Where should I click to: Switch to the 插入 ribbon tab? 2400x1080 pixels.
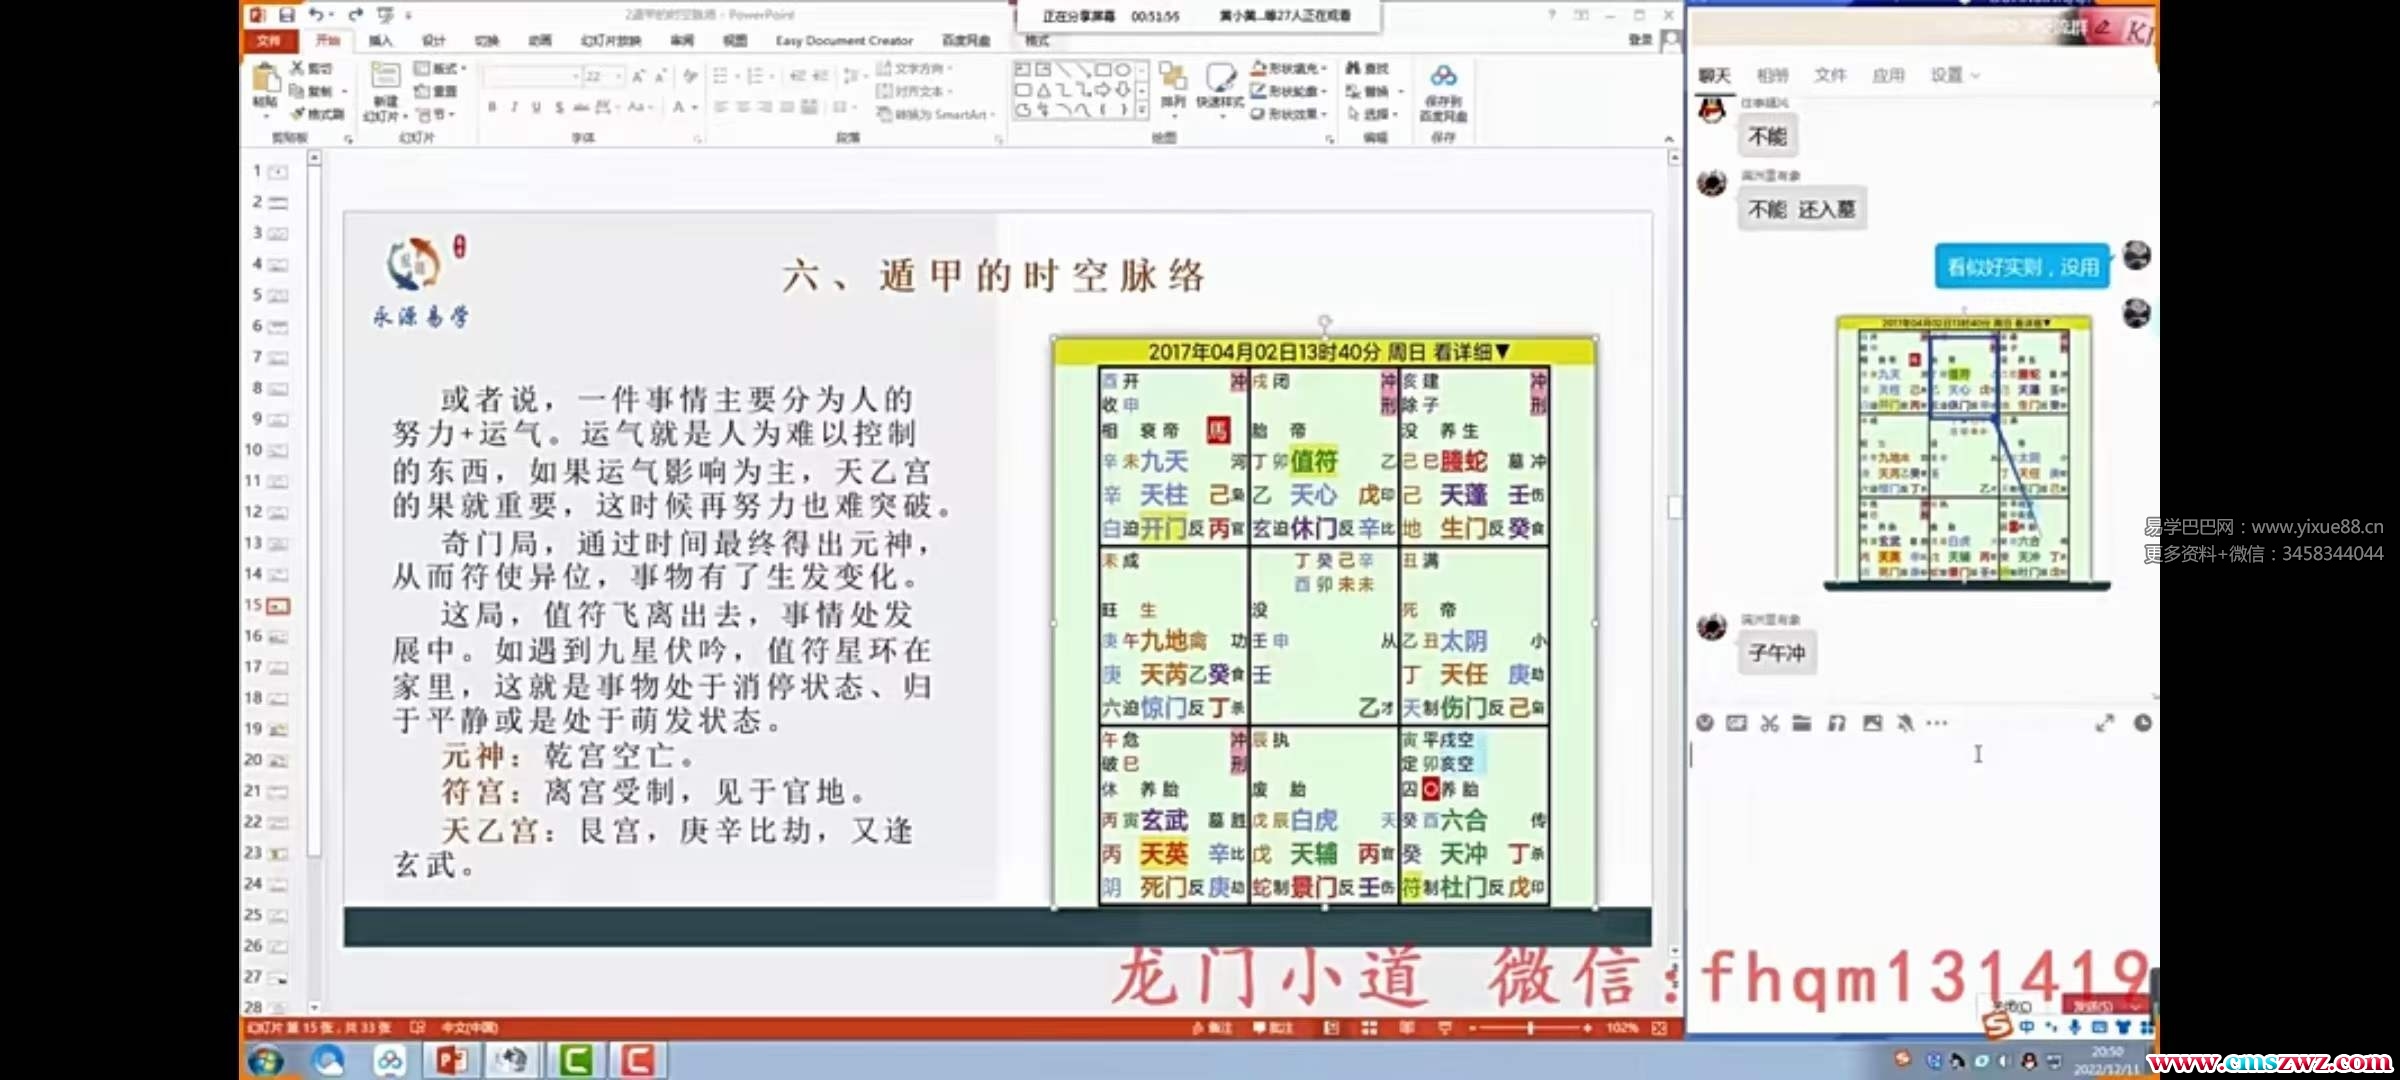(380, 40)
